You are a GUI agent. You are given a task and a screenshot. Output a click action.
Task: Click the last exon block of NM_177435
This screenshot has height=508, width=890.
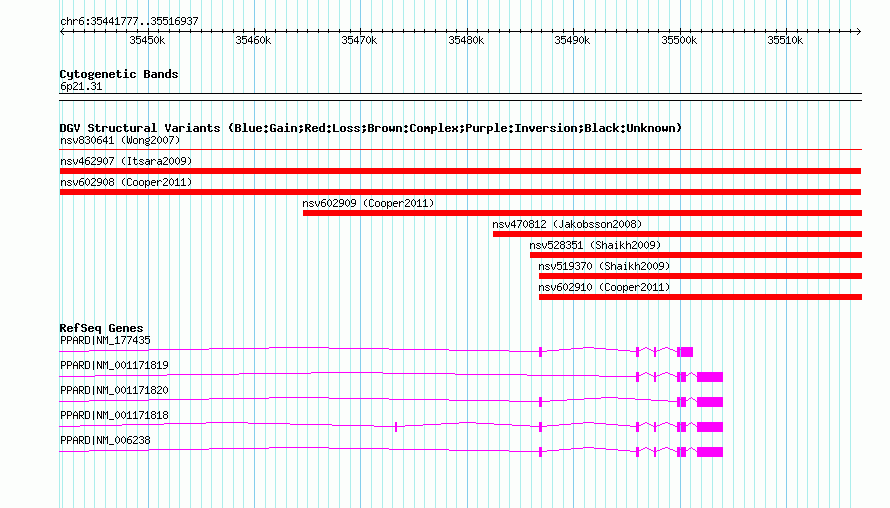[x=686, y=352]
